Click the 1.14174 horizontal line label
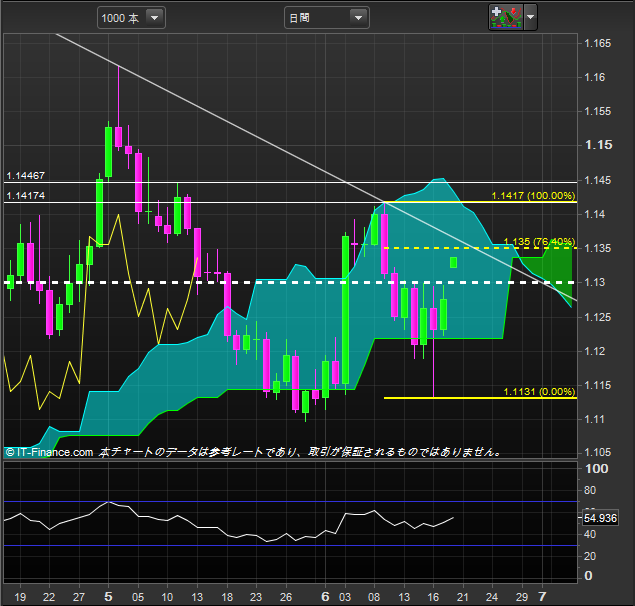The width and height of the screenshot is (635, 606). 26,196
